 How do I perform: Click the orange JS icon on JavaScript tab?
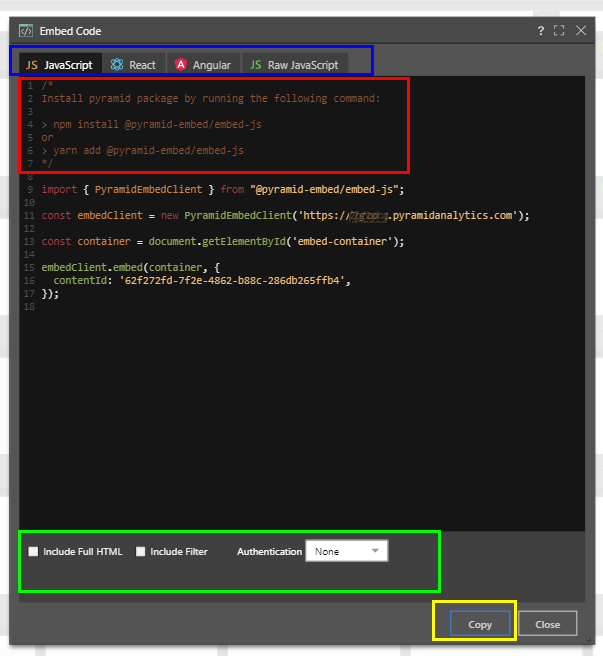[32, 65]
